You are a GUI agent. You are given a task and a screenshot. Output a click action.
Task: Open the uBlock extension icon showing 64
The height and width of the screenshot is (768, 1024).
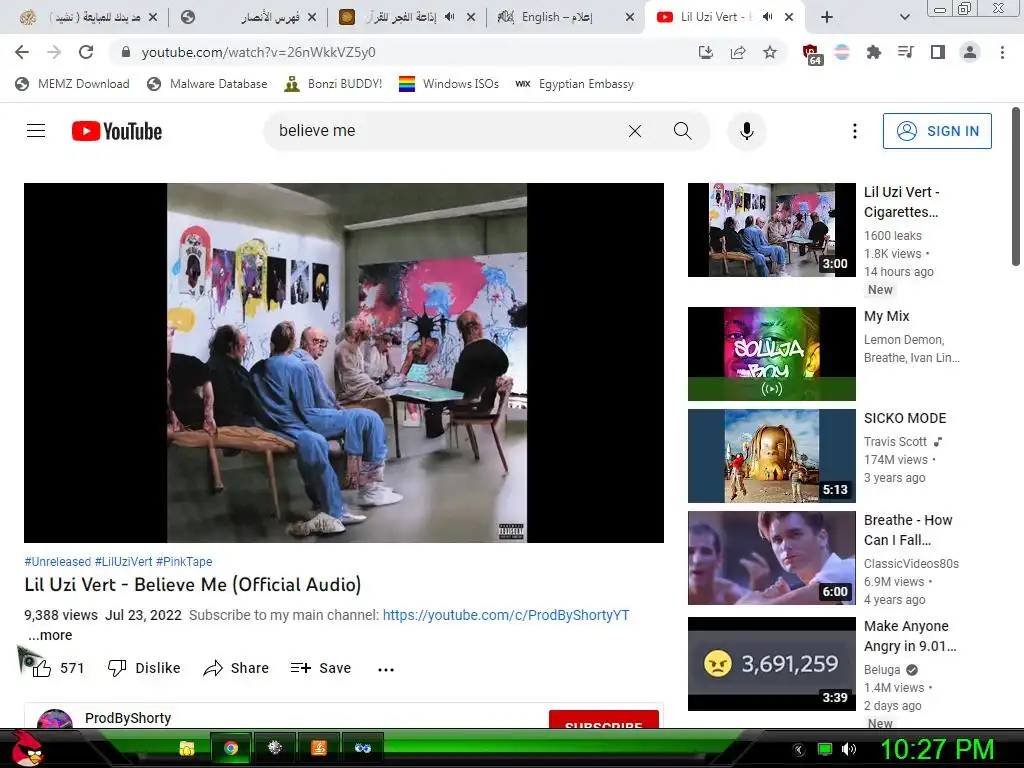pyautogui.click(x=811, y=54)
